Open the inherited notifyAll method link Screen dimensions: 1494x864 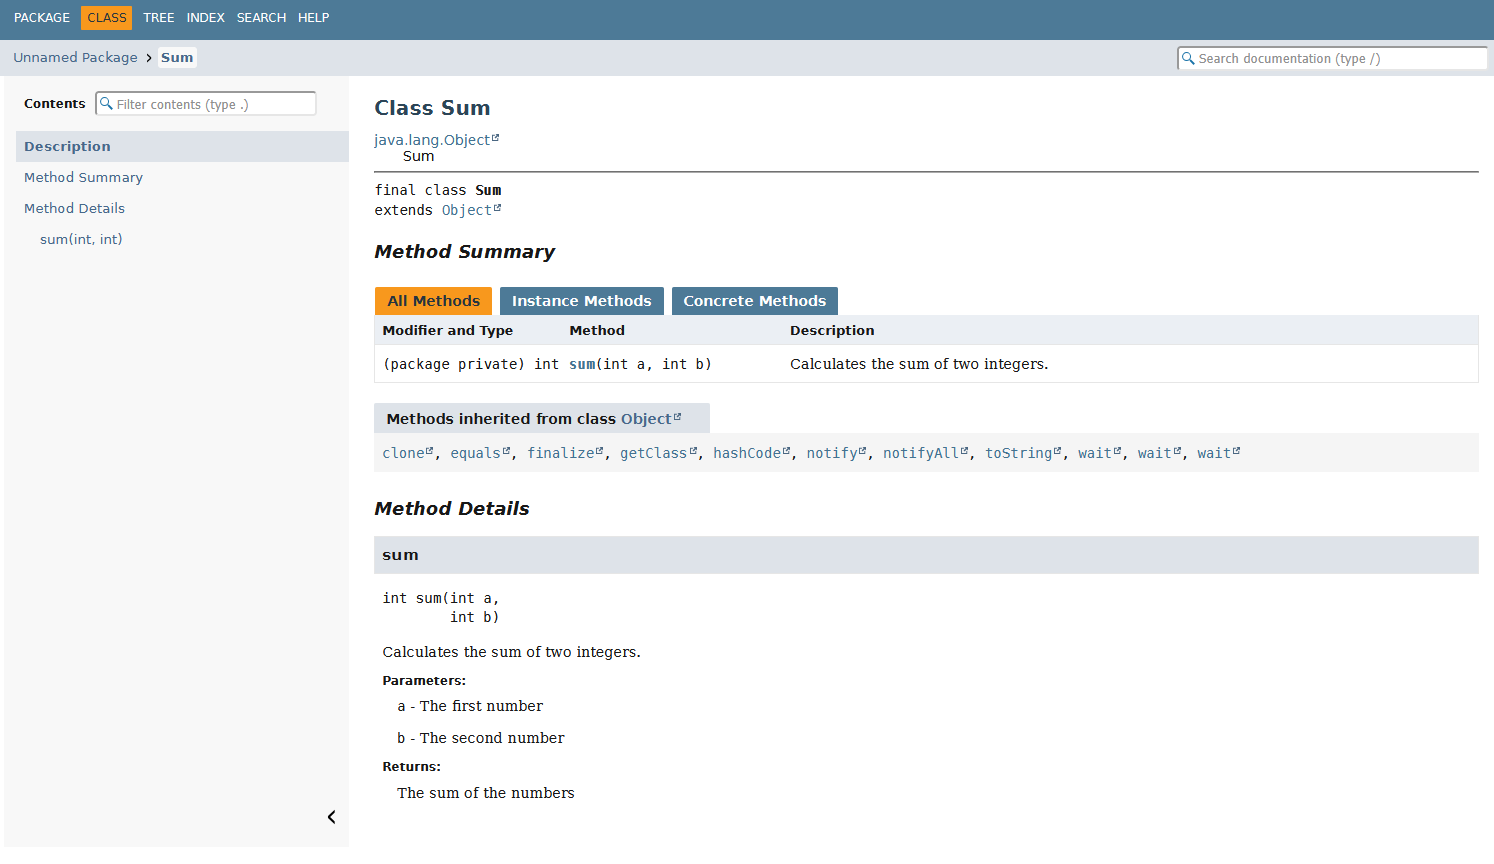925,453
